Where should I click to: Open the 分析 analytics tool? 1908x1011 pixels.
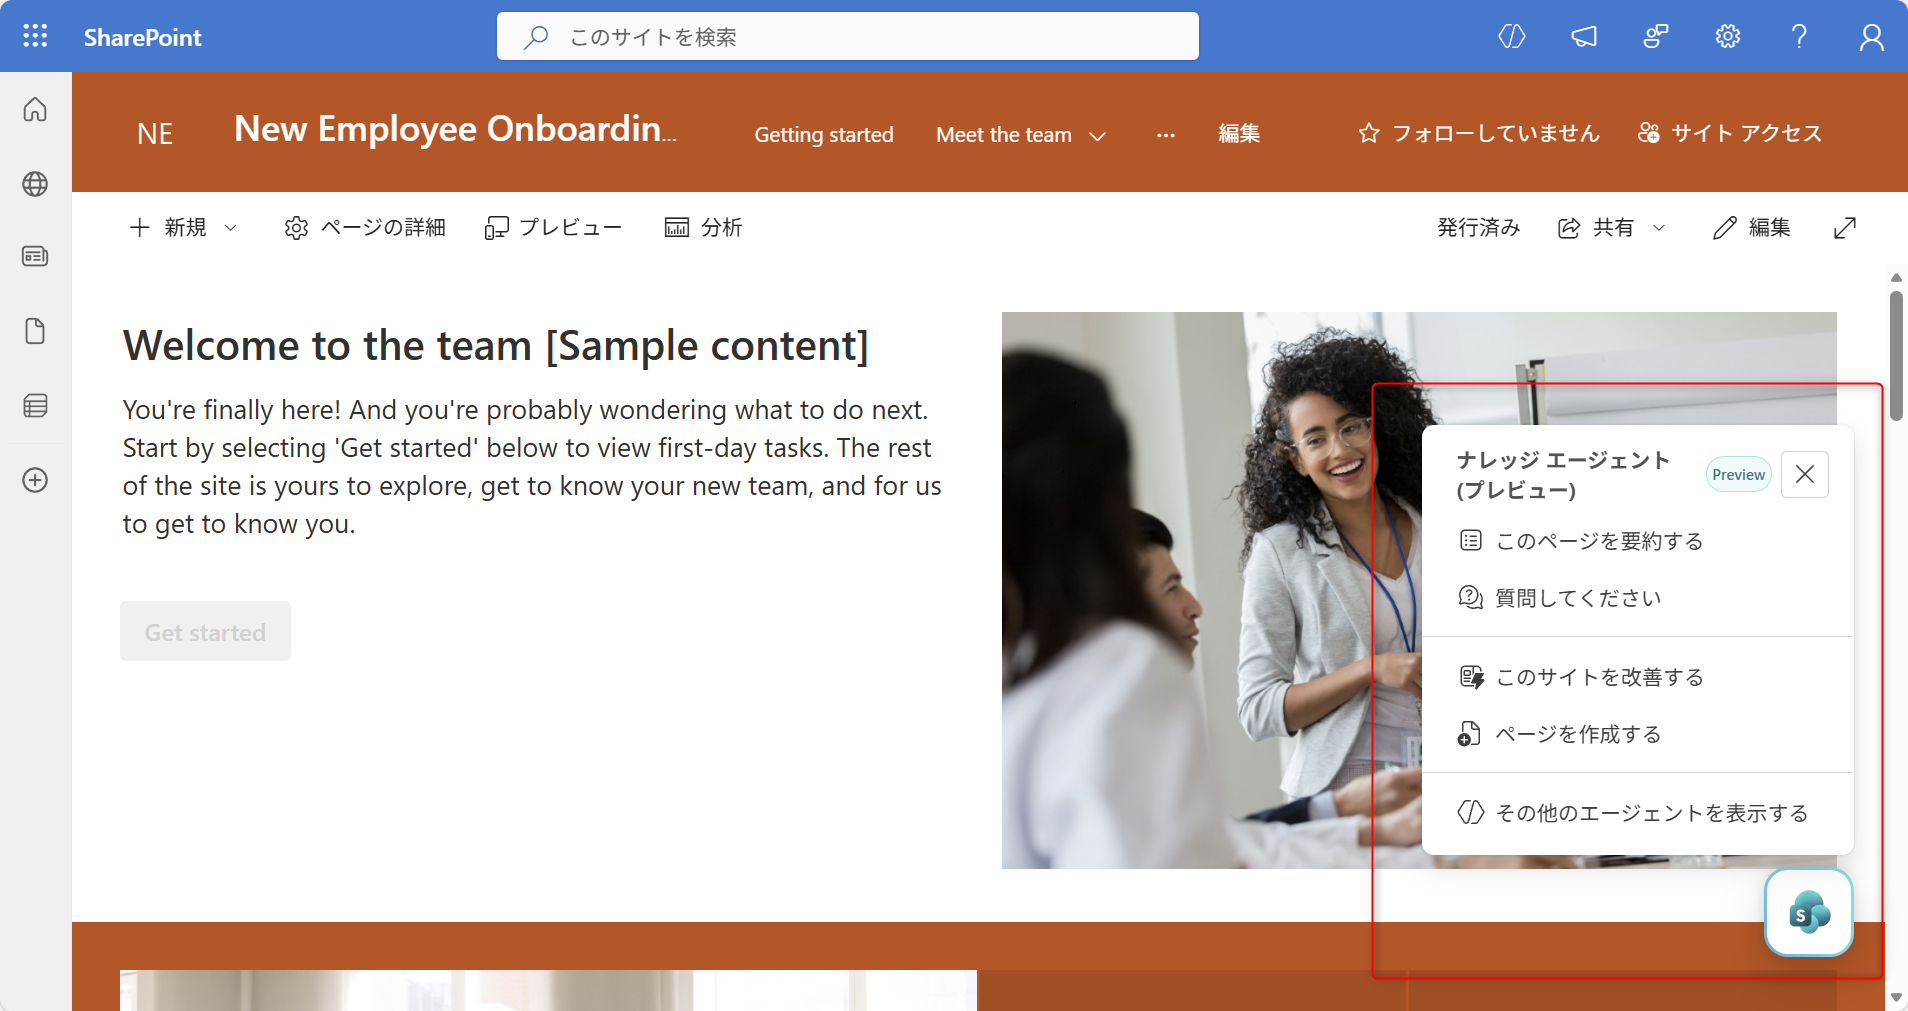[703, 227]
